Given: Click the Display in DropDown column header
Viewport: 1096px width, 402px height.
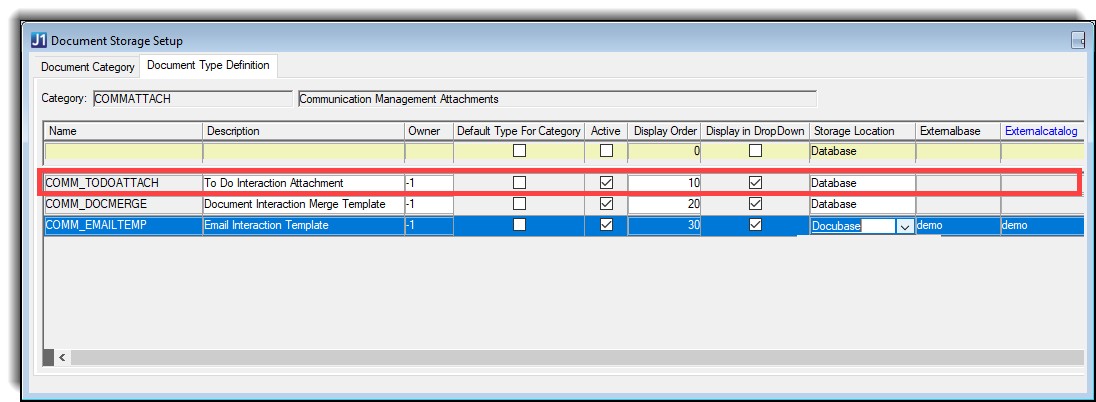Looking at the screenshot, I should tap(755, 131).
